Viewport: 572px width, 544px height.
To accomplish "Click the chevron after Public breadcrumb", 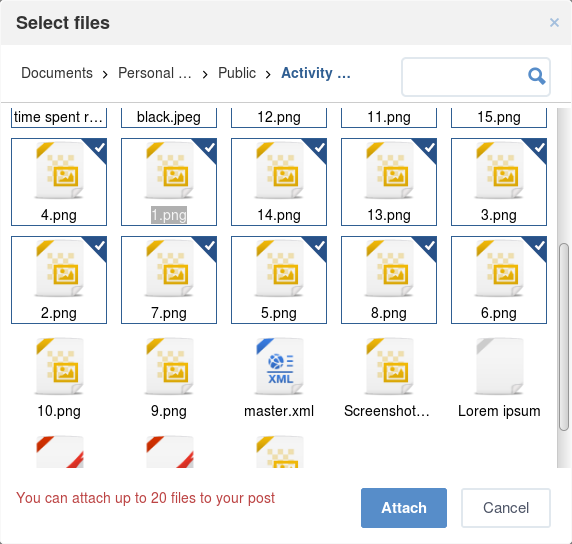I will click(x=268, y=74).
